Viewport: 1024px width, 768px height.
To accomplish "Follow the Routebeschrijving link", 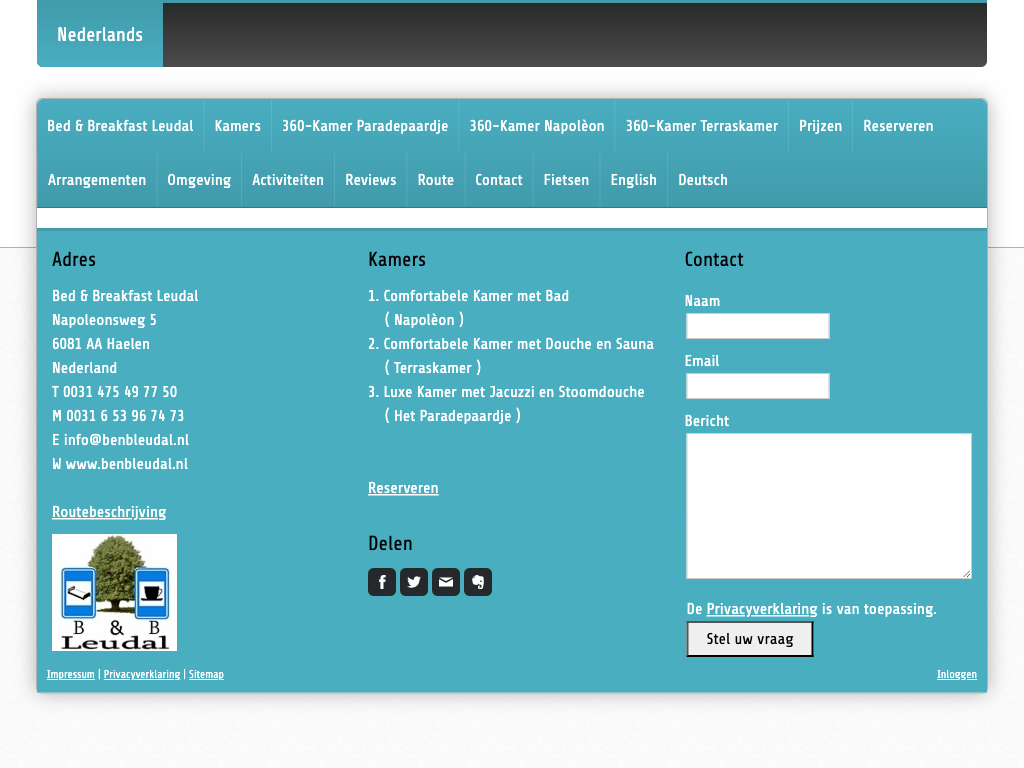I will [109, 512].
